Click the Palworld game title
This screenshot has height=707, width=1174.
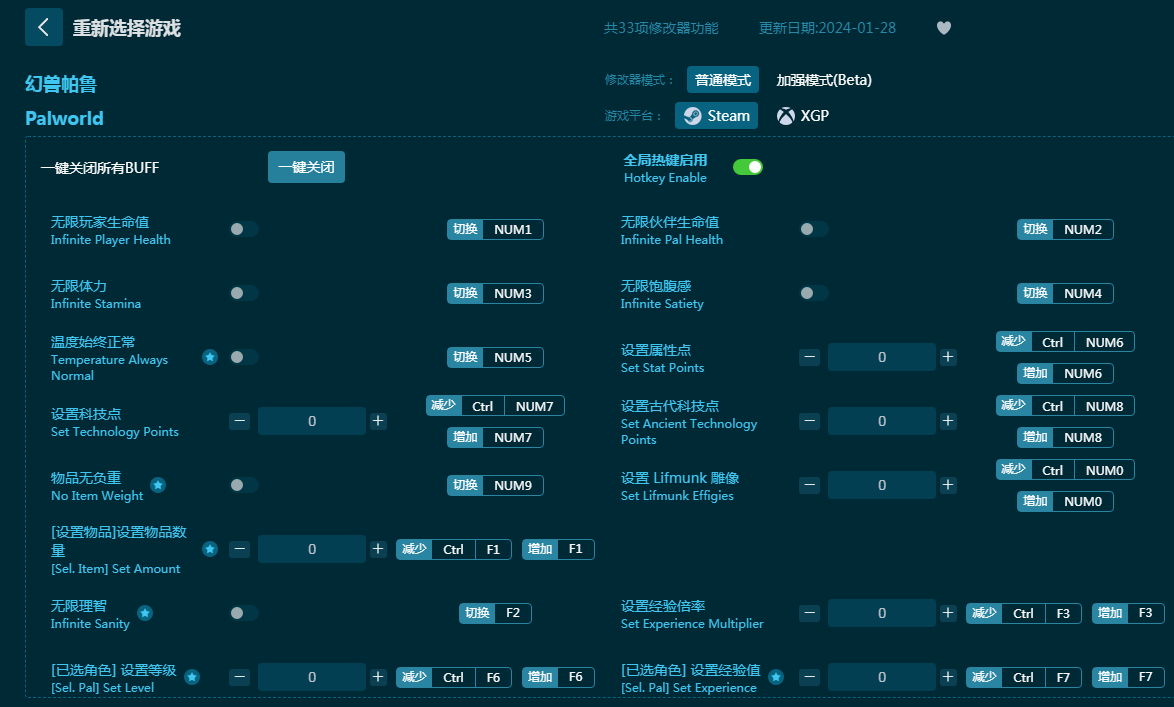64,118
